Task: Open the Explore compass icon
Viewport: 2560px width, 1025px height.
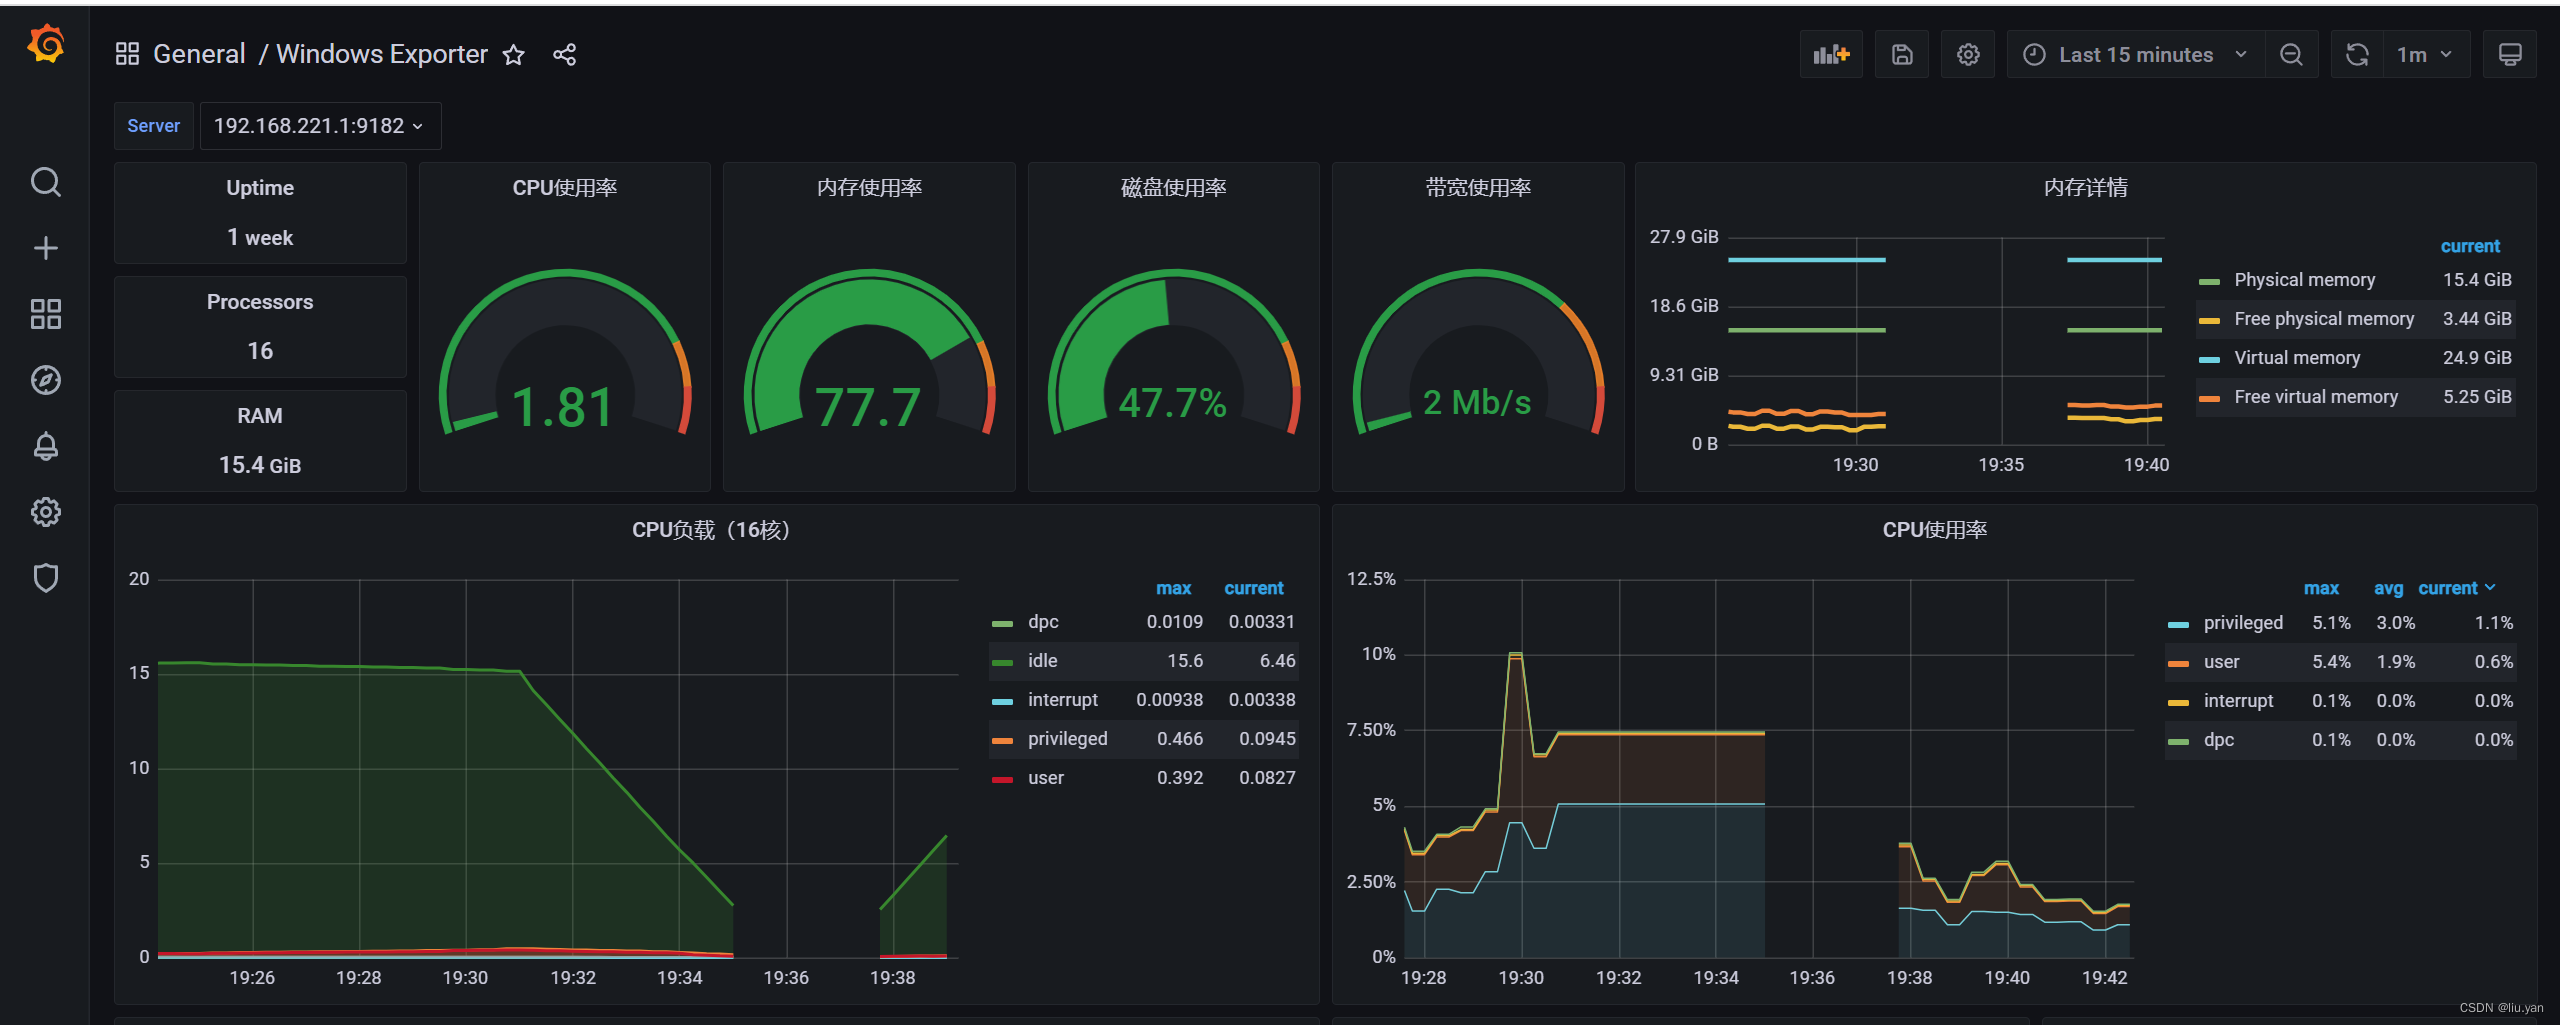Action: [x=46, y=380]
